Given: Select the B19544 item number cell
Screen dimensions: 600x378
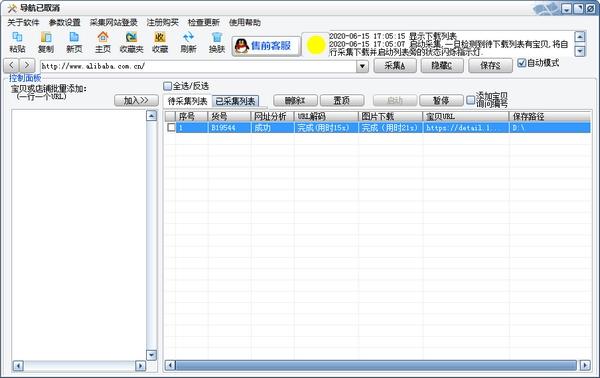Looking at the screenshot, I should [229, 128].
